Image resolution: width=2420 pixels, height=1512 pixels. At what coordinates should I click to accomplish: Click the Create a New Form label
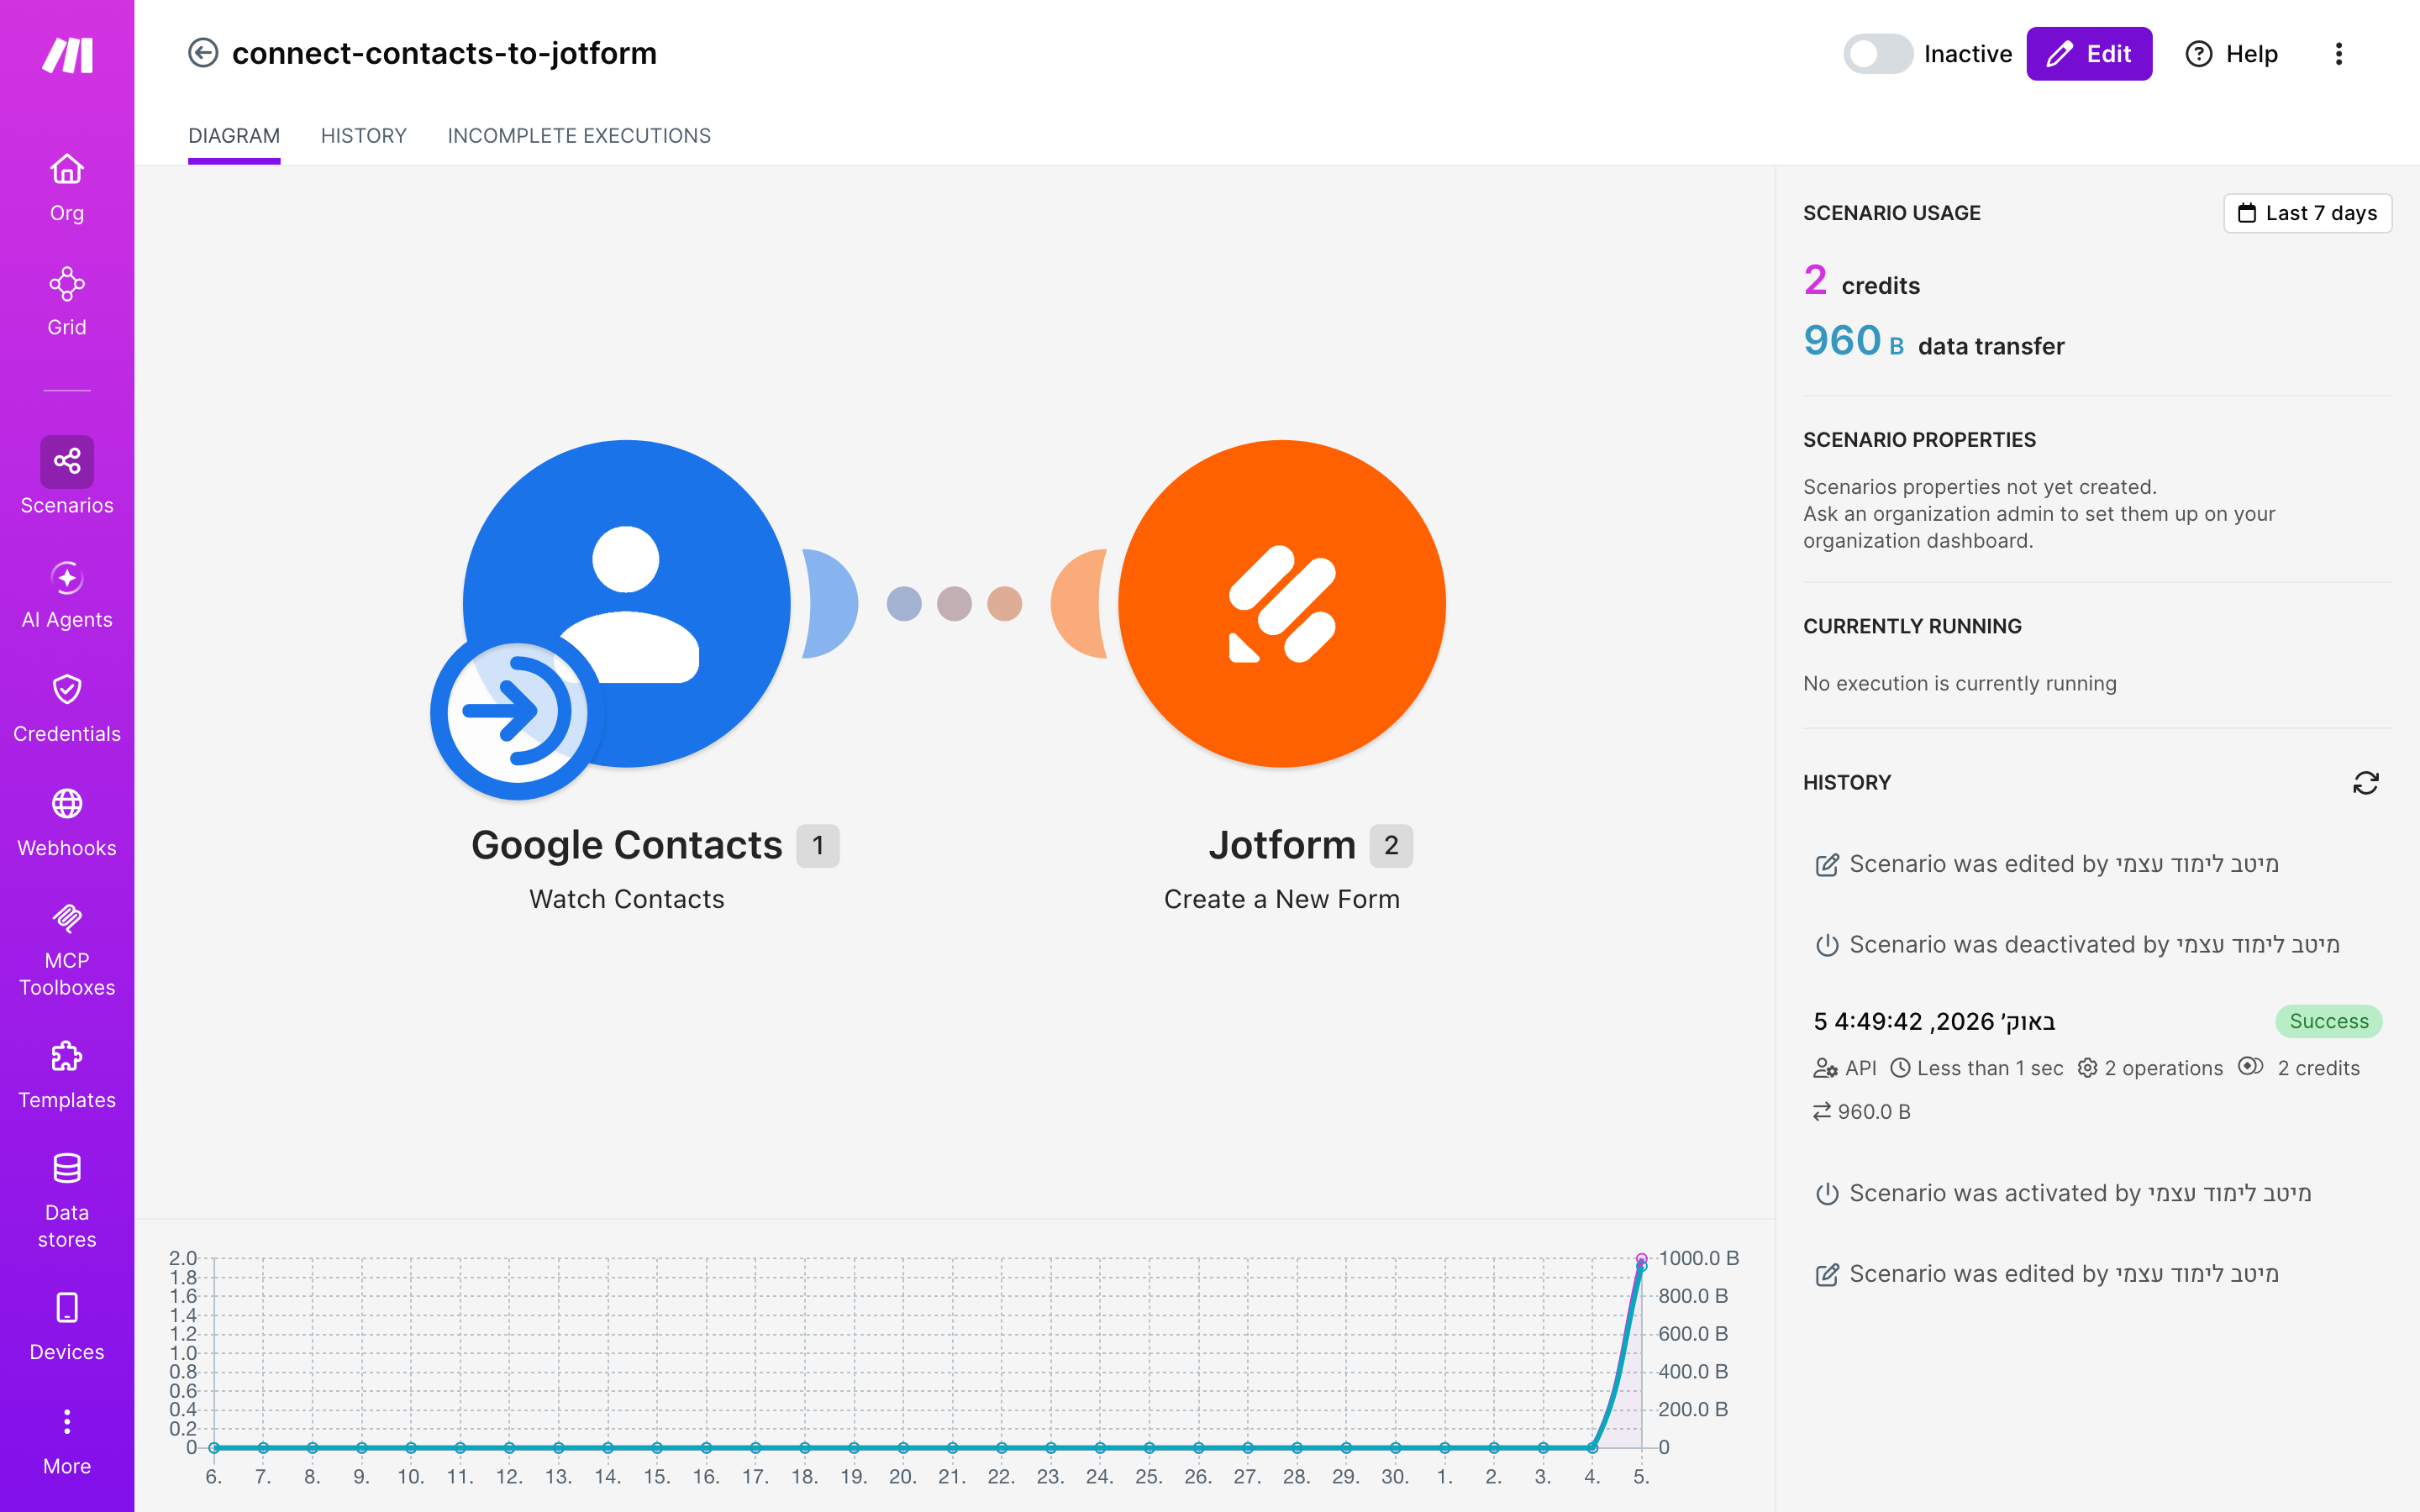tap(1282, 899)
